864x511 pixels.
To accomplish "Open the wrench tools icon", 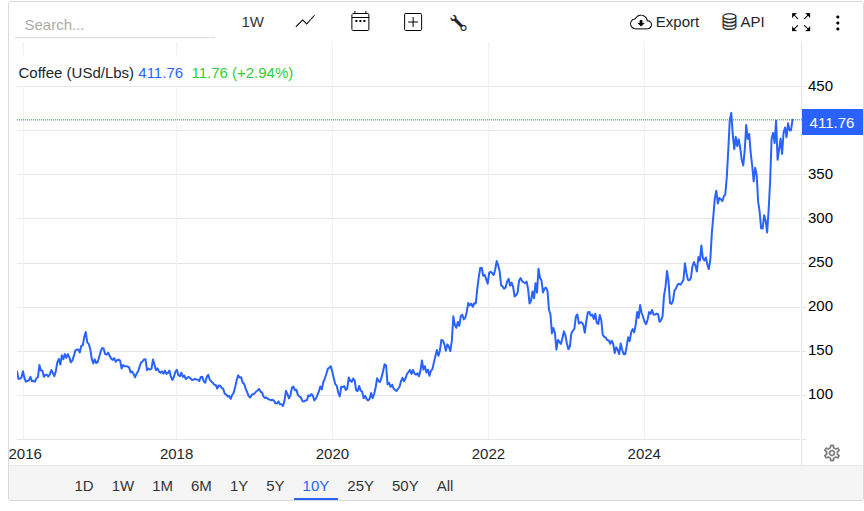I will 459,23.
